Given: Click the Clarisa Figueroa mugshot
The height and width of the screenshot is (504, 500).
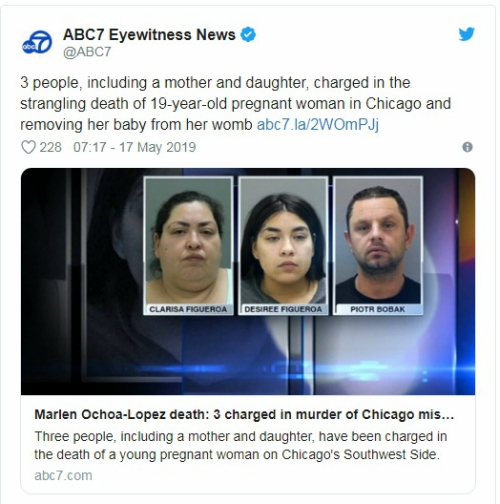Looking at the screenshot, I should pos(188,241).
